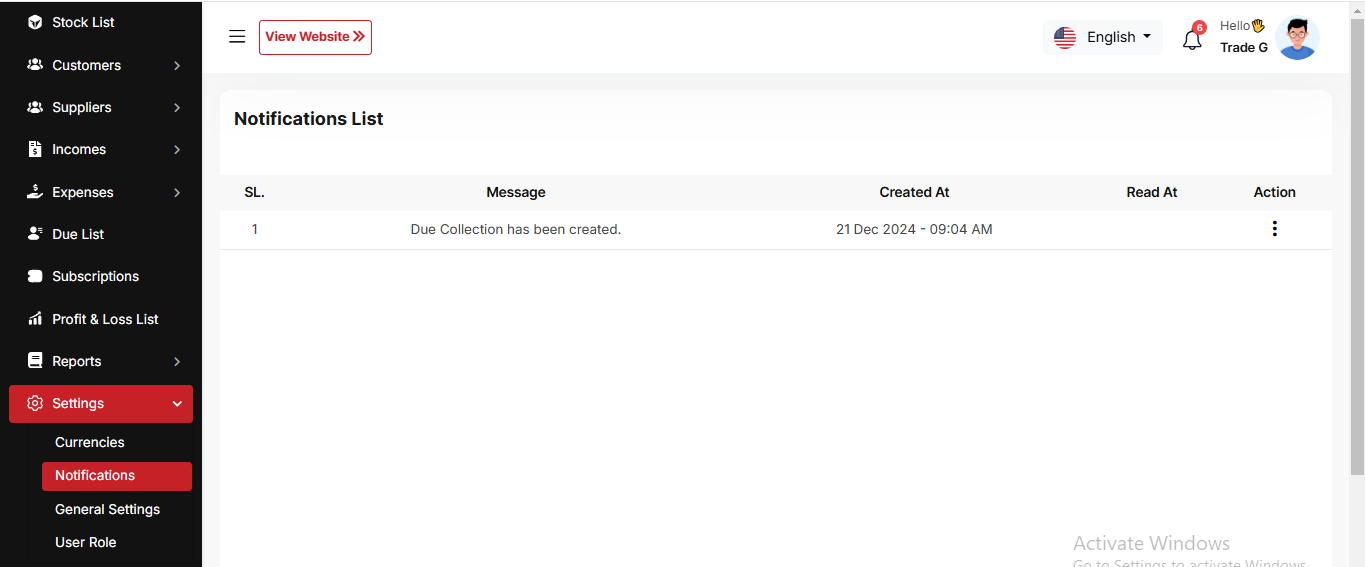
Task: Click the Subscriptions sidebar icon
Action: (x=35, y=276)
